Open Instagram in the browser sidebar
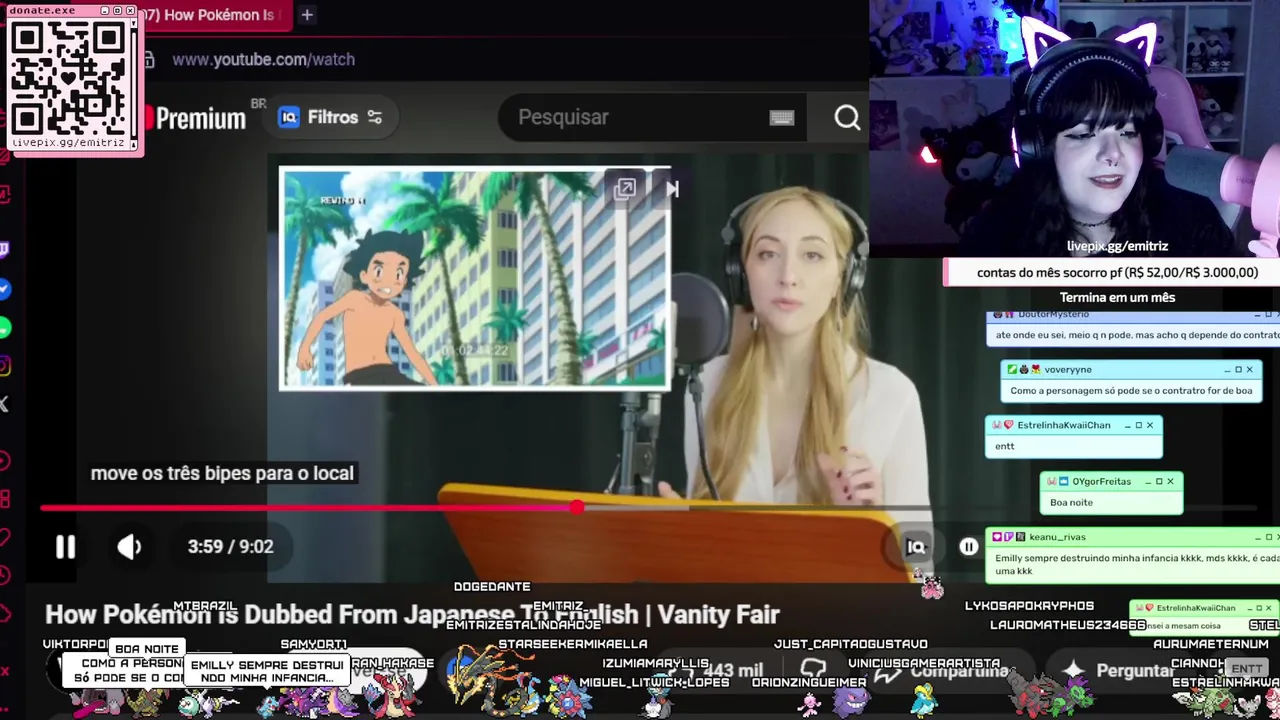The image size is (1280, 720). pos(5,367)
